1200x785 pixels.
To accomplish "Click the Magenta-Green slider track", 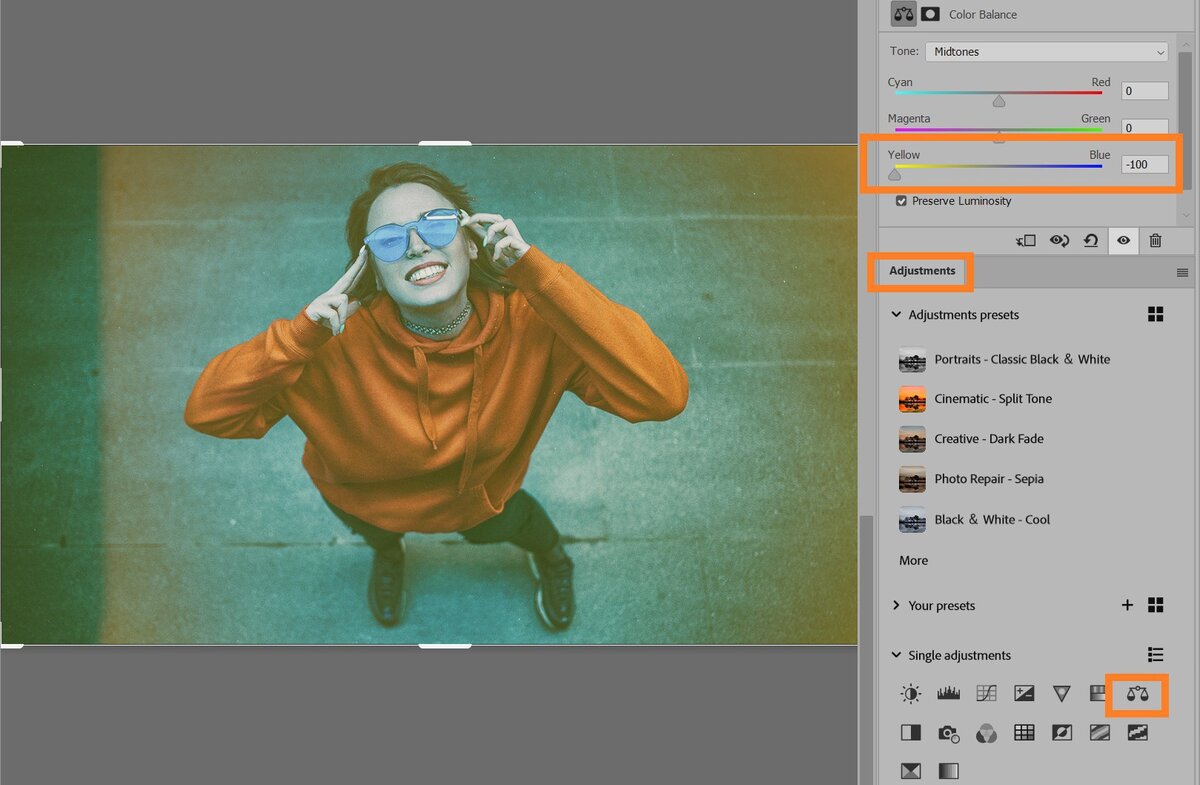I will pos(999,129).
